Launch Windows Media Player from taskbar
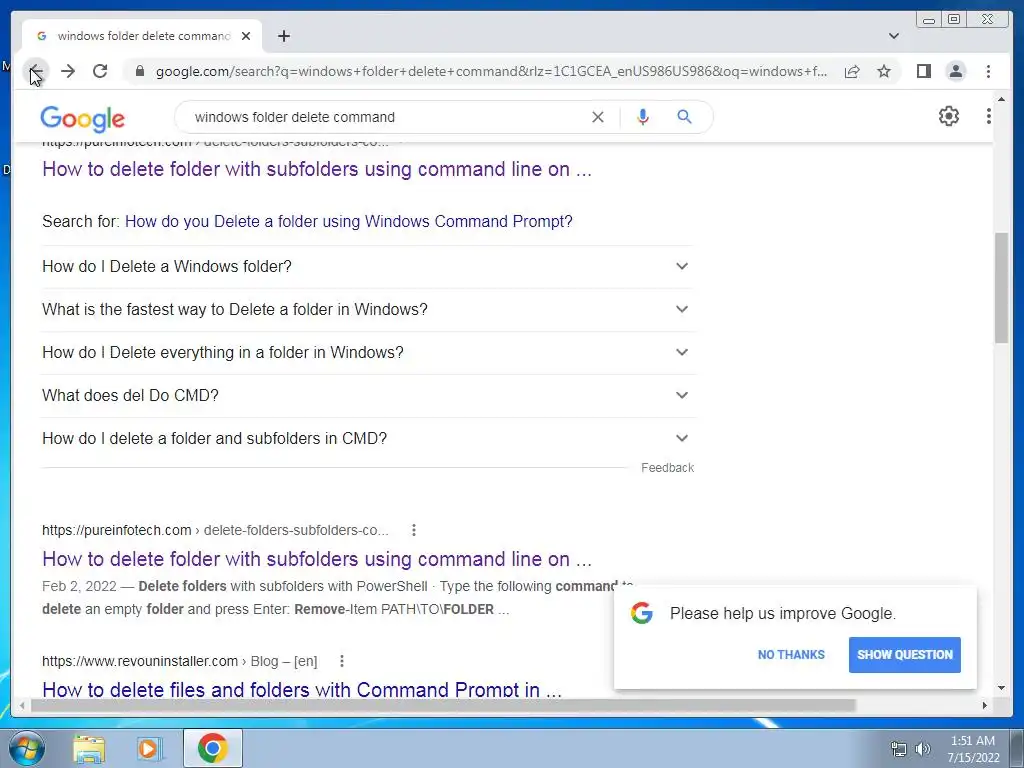Image resolution: width=1024 pixels, height=768 pixels. point(148,748)
